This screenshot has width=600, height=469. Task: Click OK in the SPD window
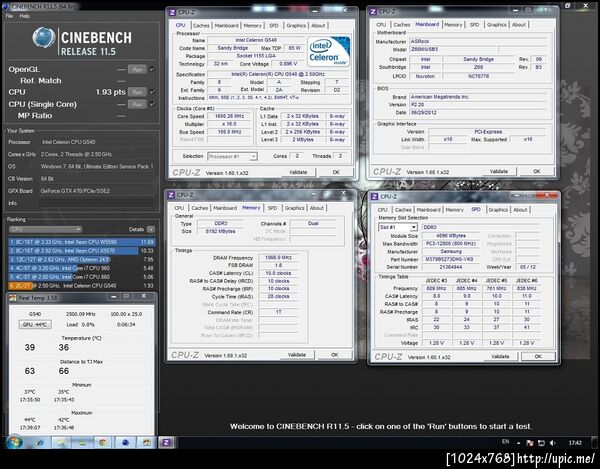click(538, 356)
